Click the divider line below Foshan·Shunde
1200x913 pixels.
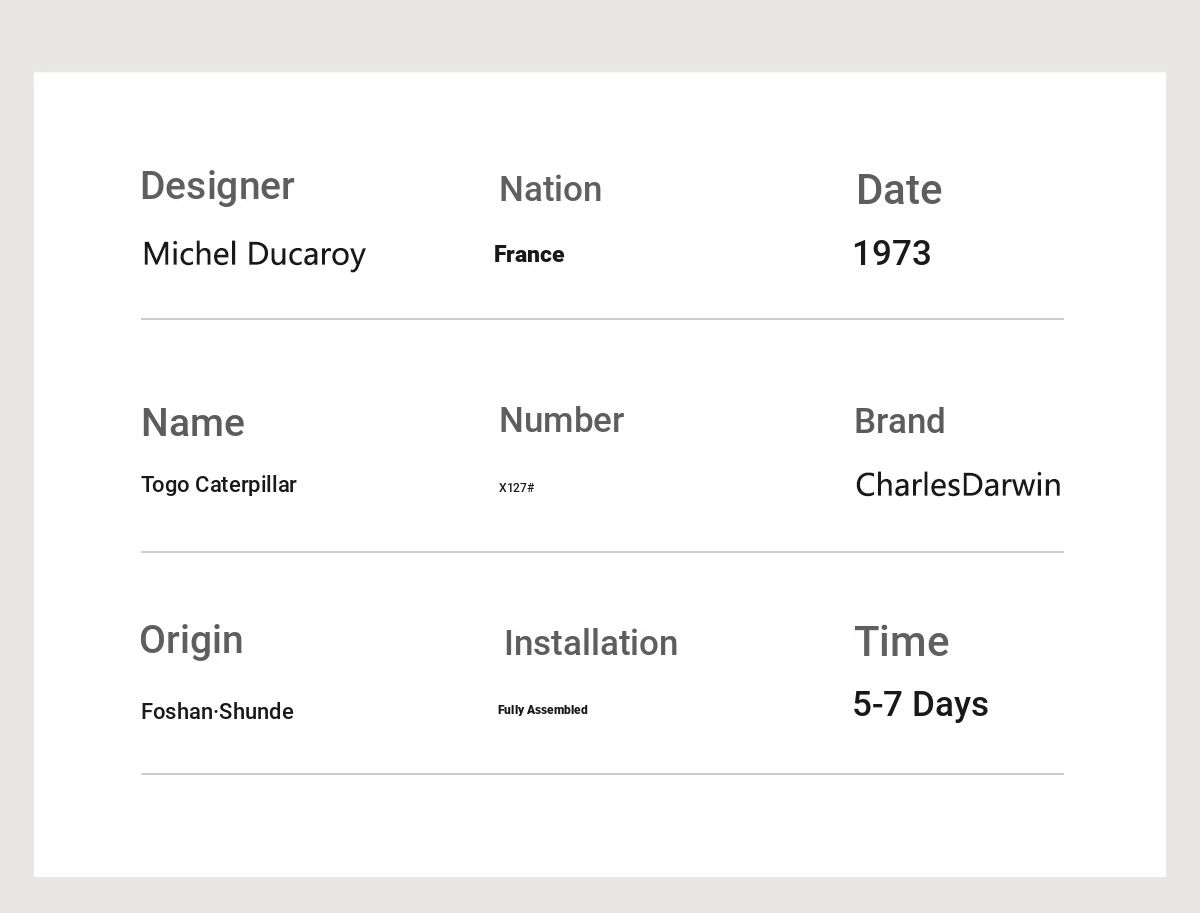602,774
